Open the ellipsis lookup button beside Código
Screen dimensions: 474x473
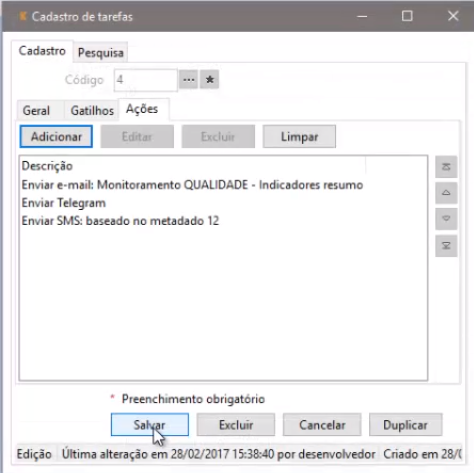pyautogui.click(x=188, y=80)
